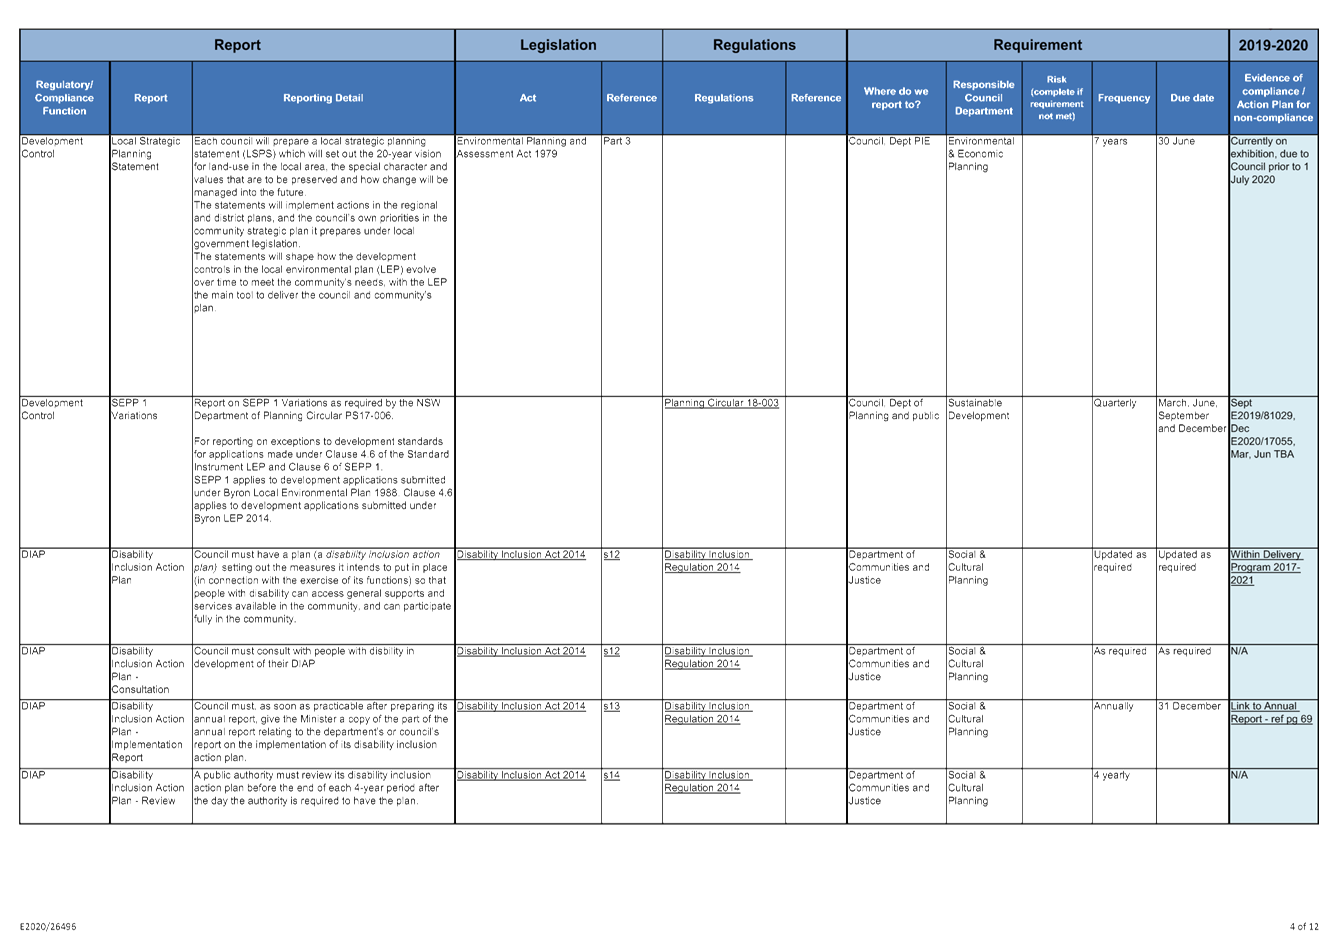
Task: Select the Due date column header
Action: [1192, 98]
